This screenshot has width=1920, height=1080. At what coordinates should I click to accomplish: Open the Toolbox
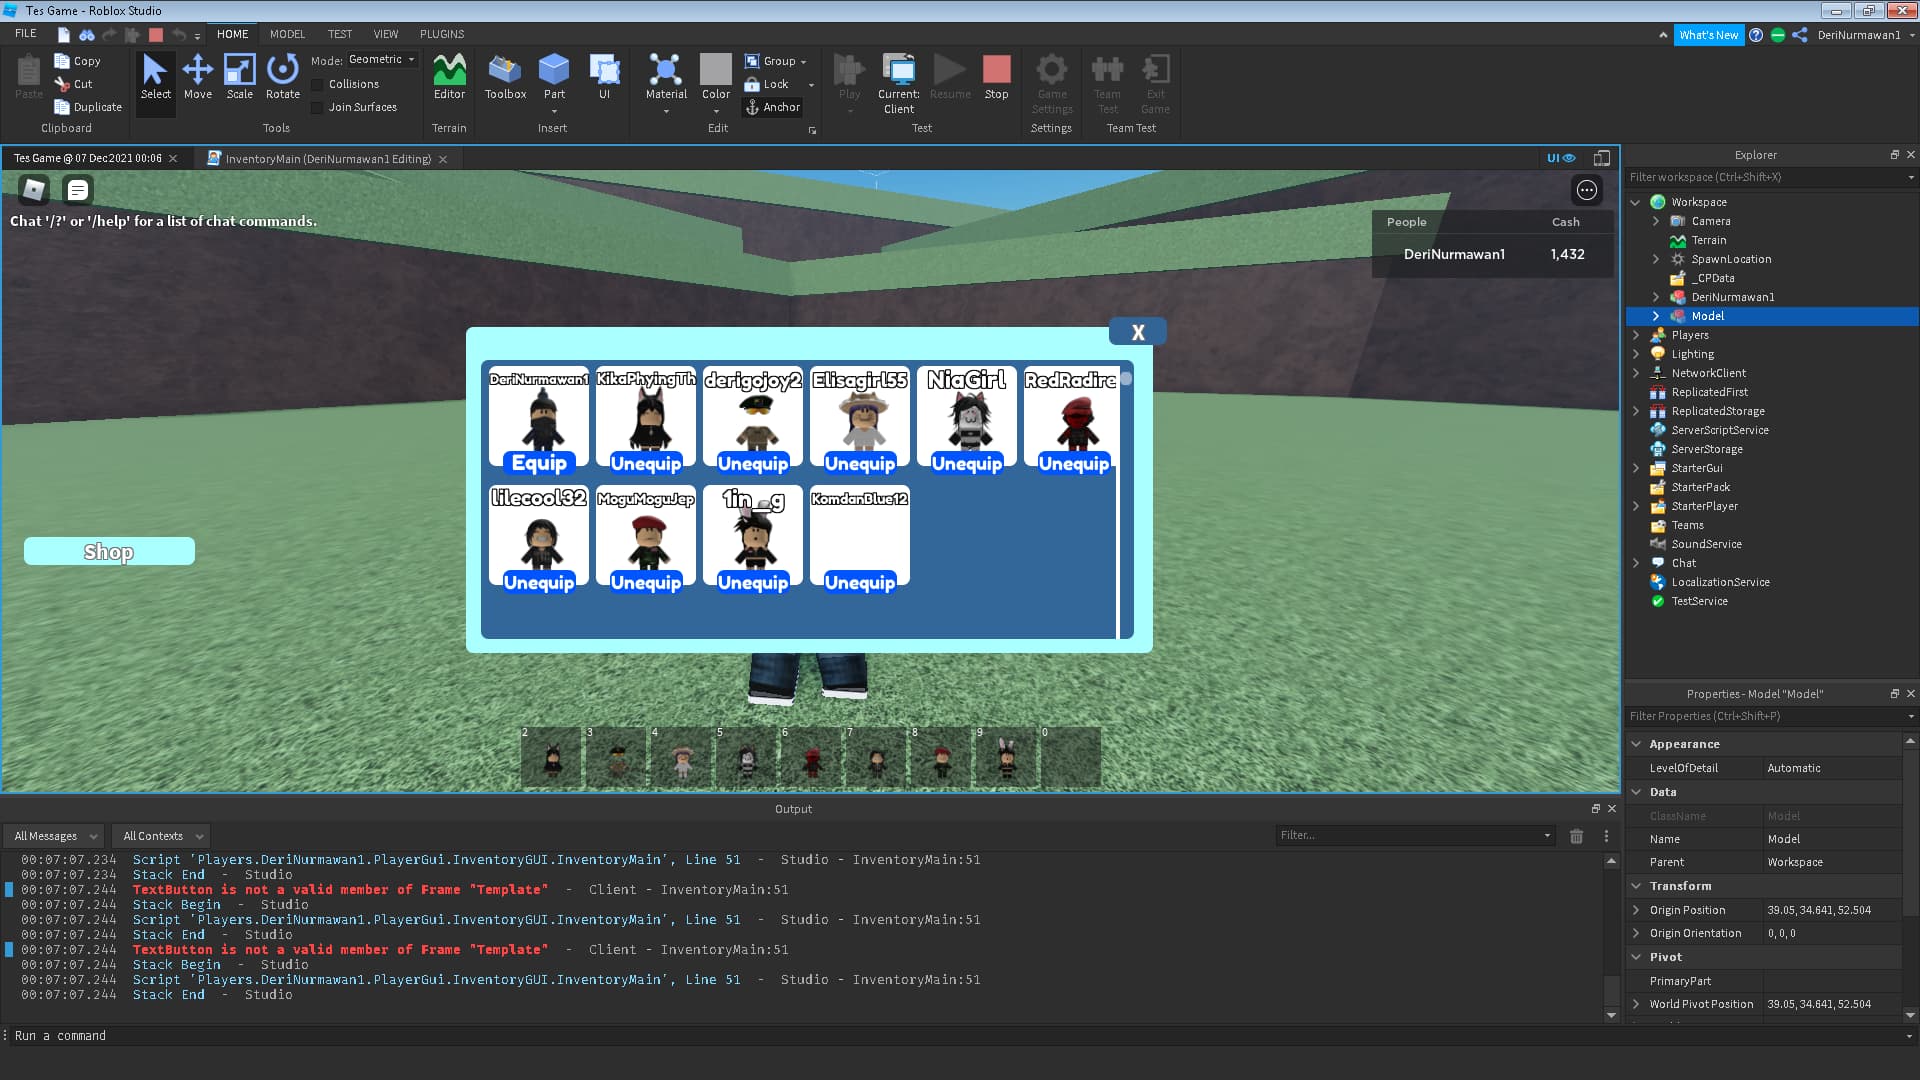[x=504, y=80]
